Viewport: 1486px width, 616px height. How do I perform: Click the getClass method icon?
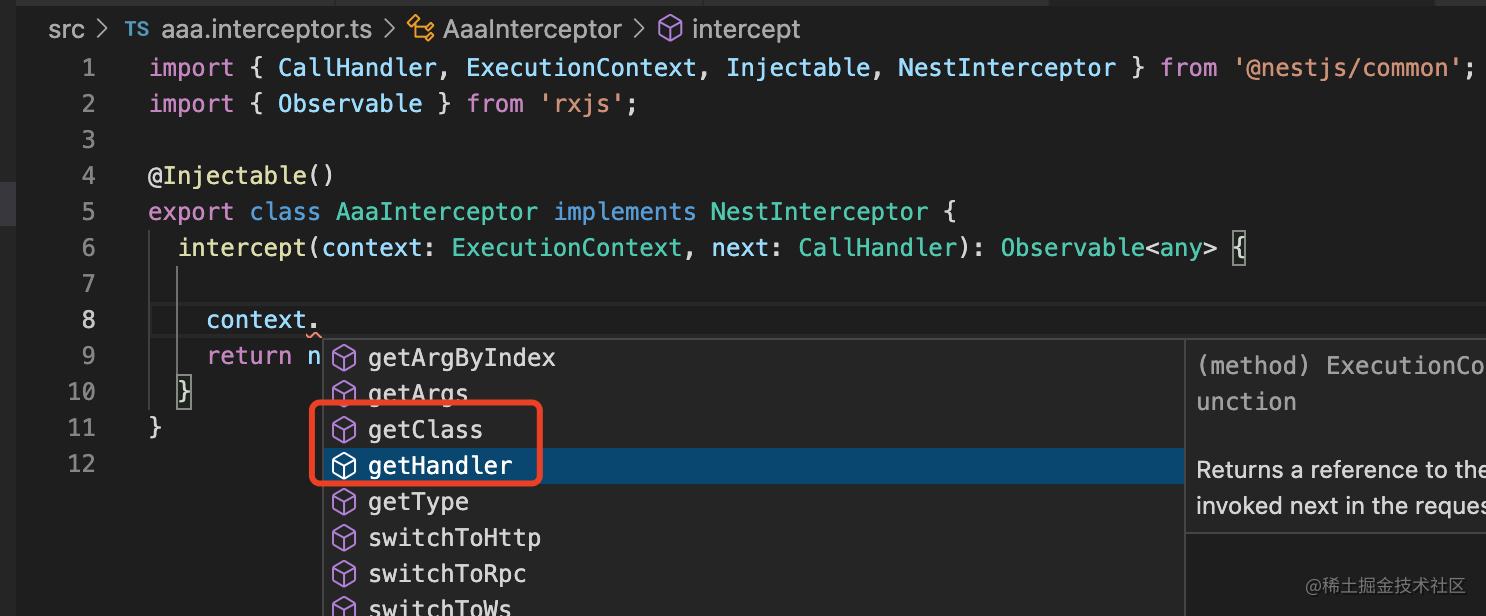344,430
